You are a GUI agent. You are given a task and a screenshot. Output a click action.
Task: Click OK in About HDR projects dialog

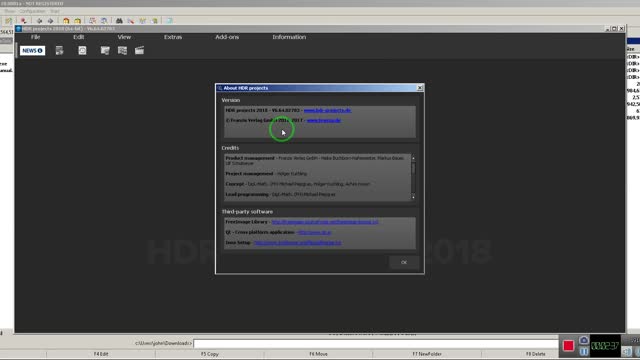pyautogui.click(x=404, y=262)
